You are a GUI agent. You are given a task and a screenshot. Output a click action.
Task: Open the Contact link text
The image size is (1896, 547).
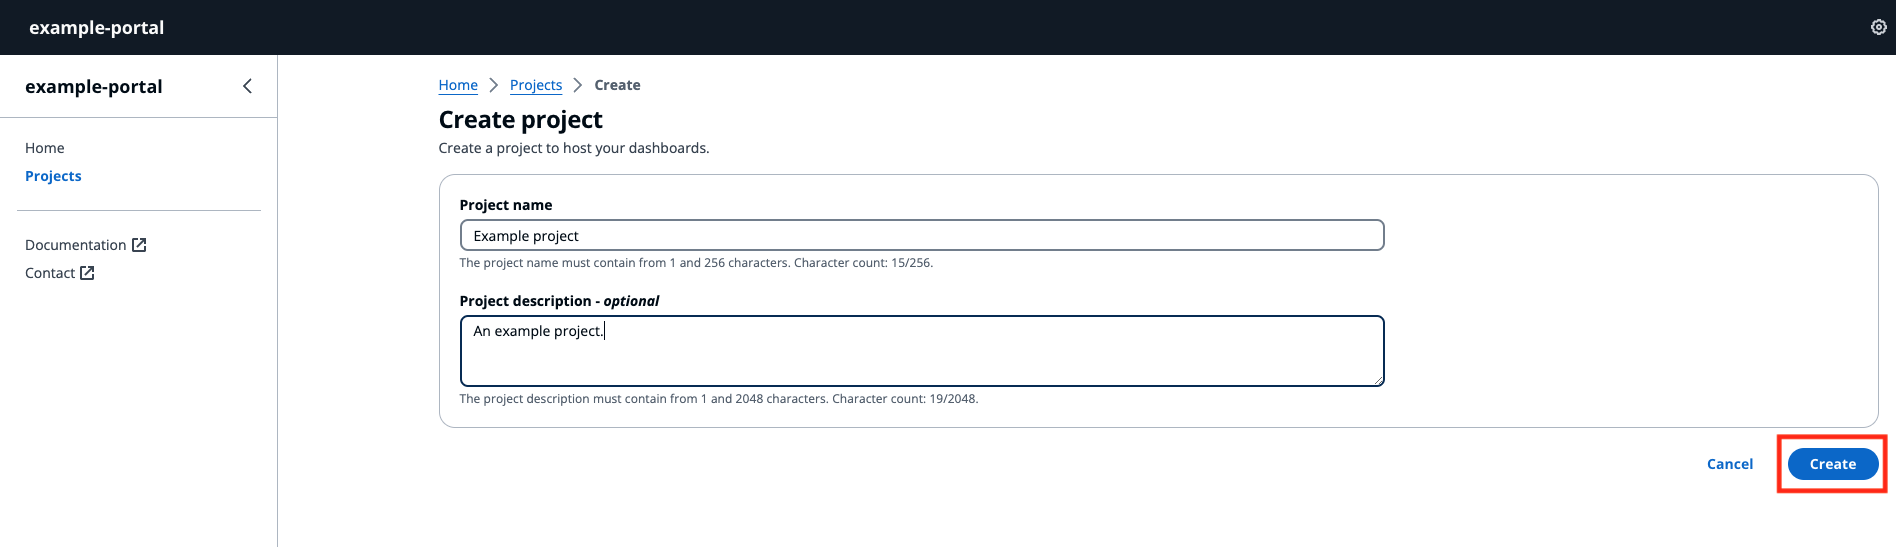point(50,273)
